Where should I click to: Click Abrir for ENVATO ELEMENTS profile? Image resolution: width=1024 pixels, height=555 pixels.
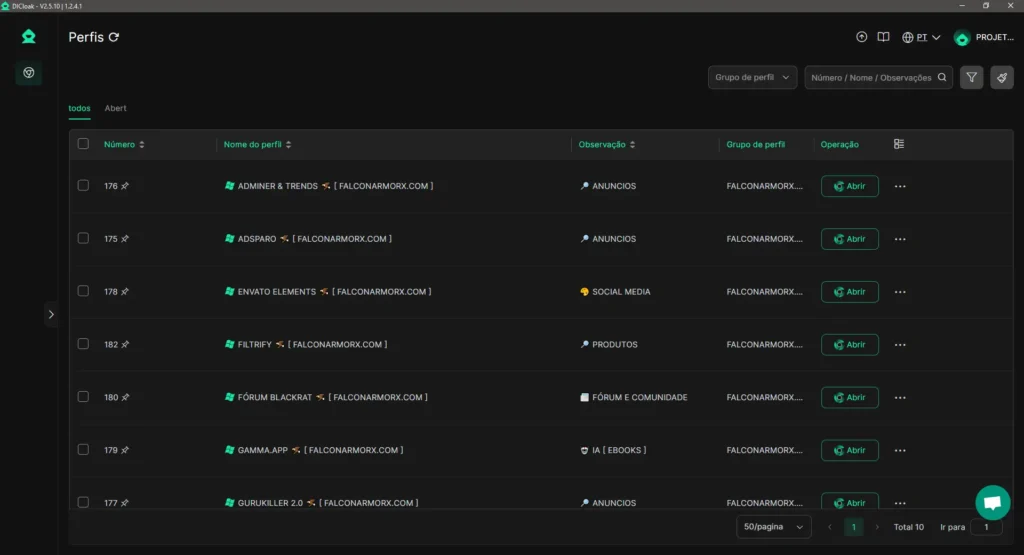[849, 292]
